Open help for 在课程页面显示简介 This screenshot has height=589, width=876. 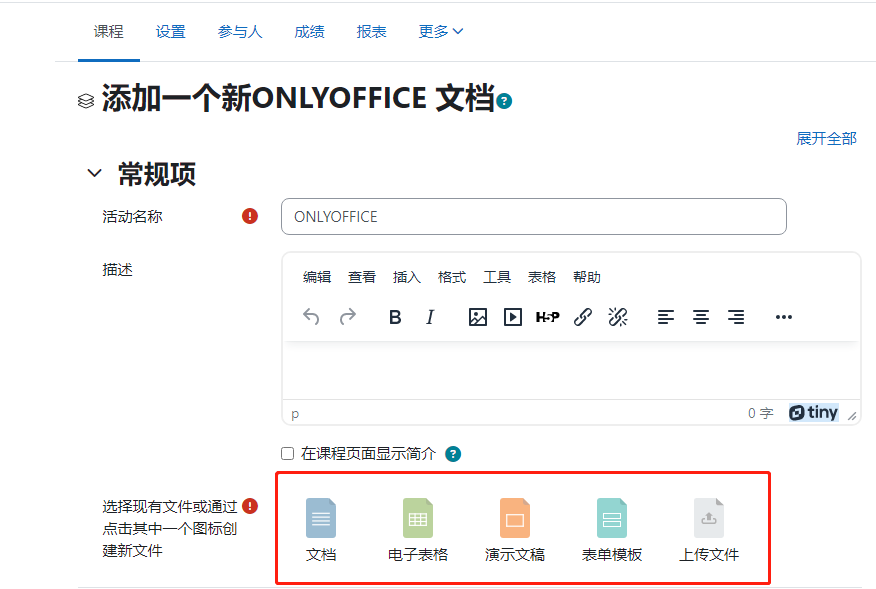[453, 454]
